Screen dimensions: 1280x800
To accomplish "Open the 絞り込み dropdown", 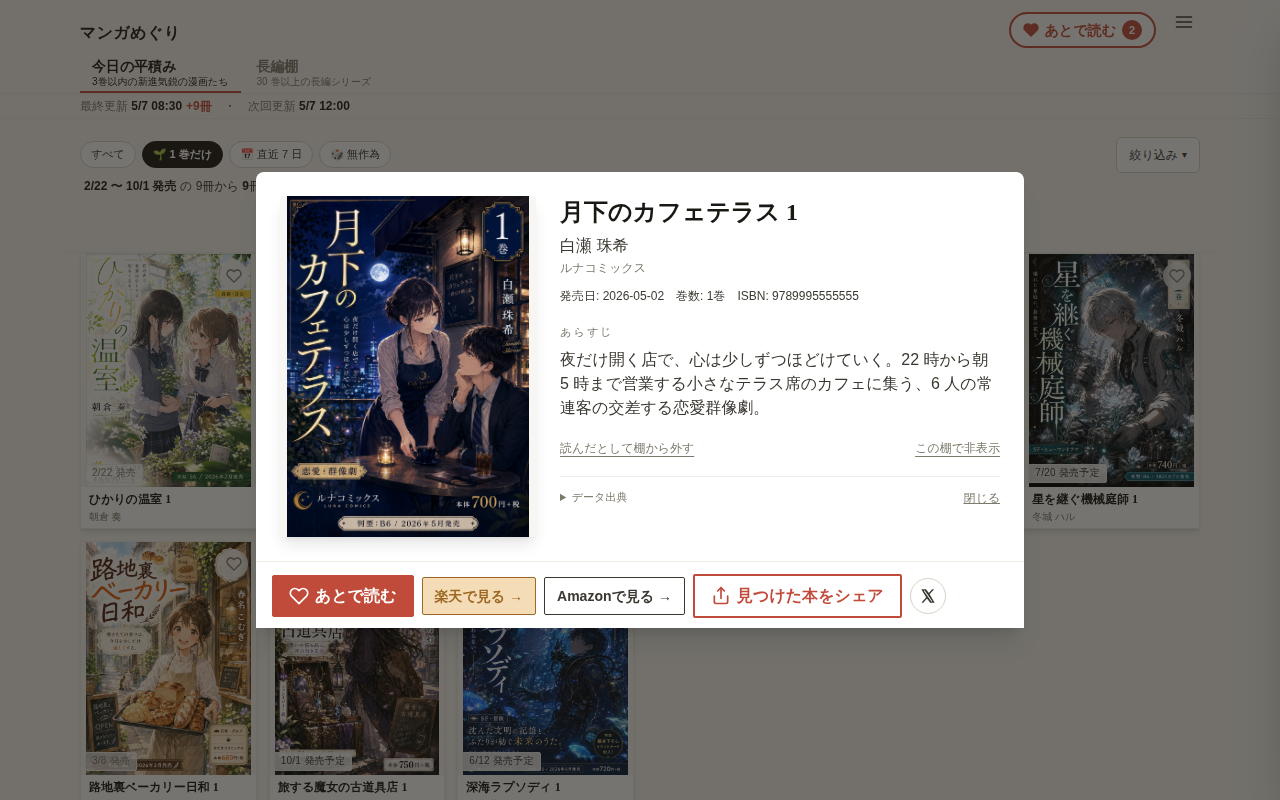I will [x=1158, y=155].
